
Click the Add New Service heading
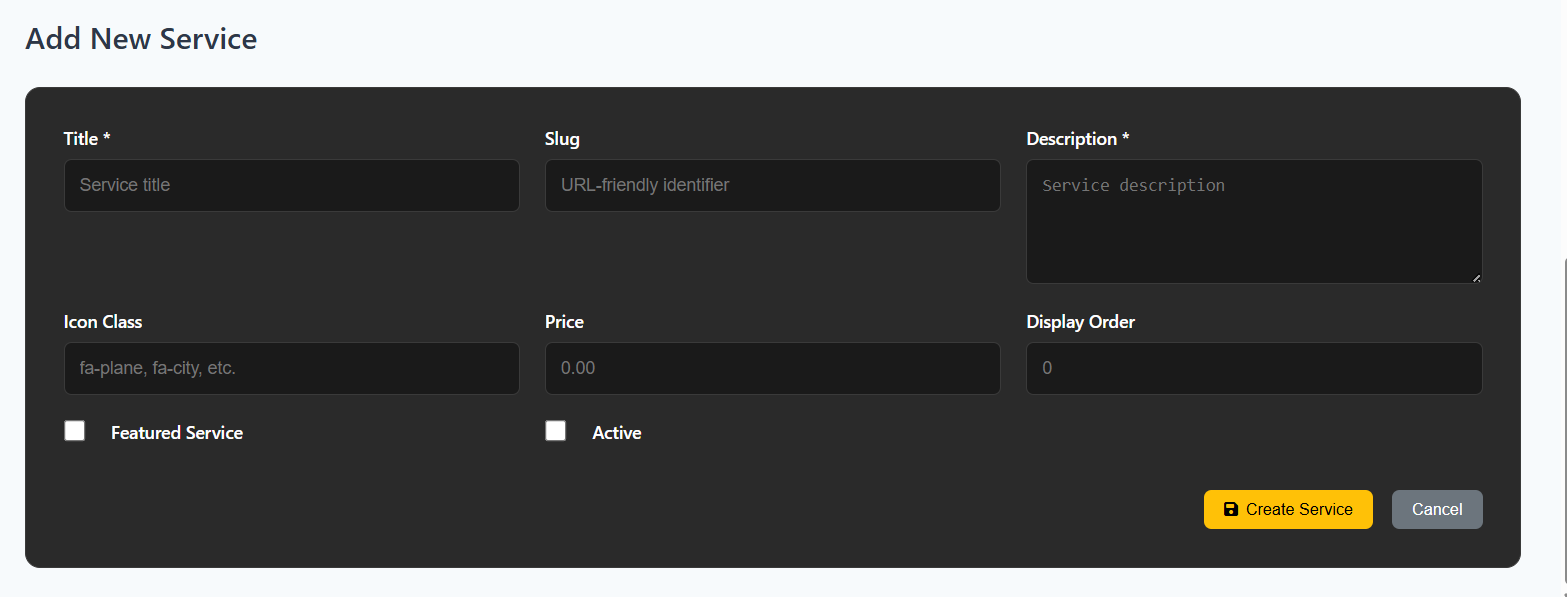tap(140, 38)
